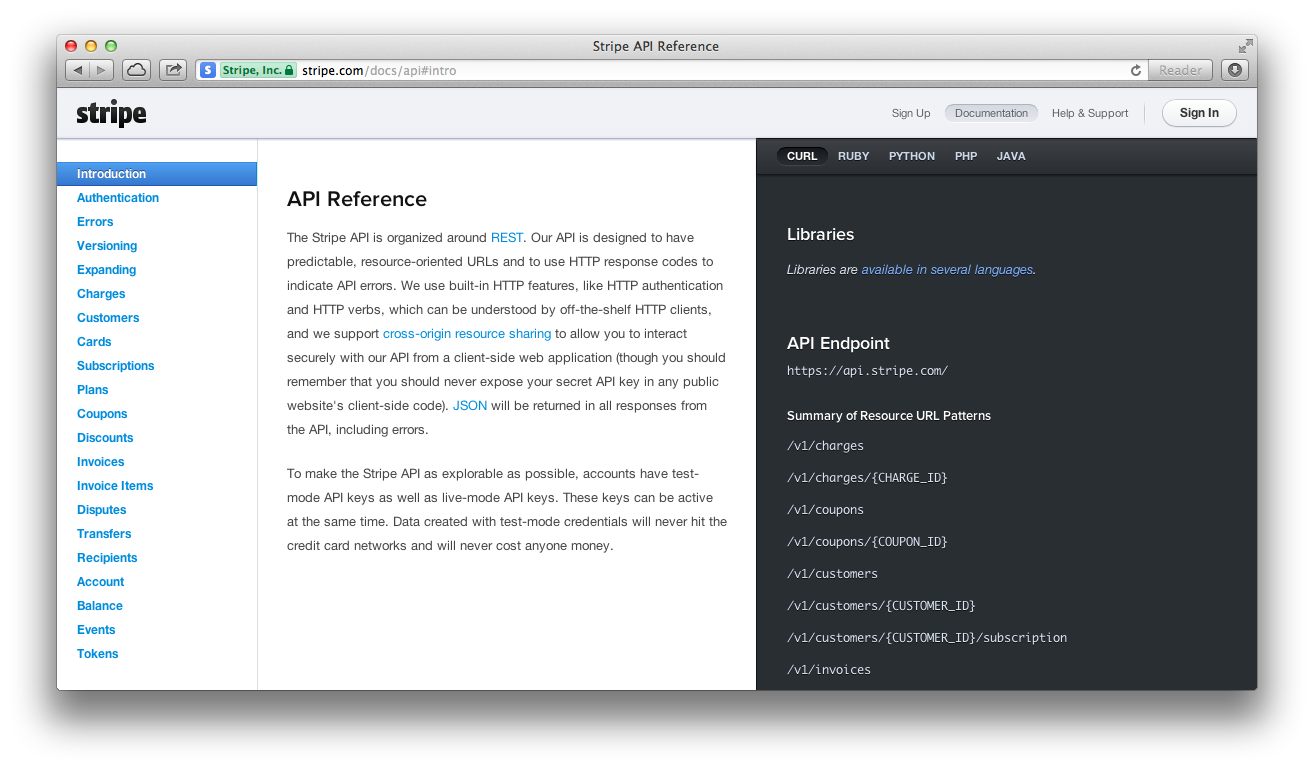
Task: Follow the cross-origin resource sharing link
Action: [x=467, y=334]
